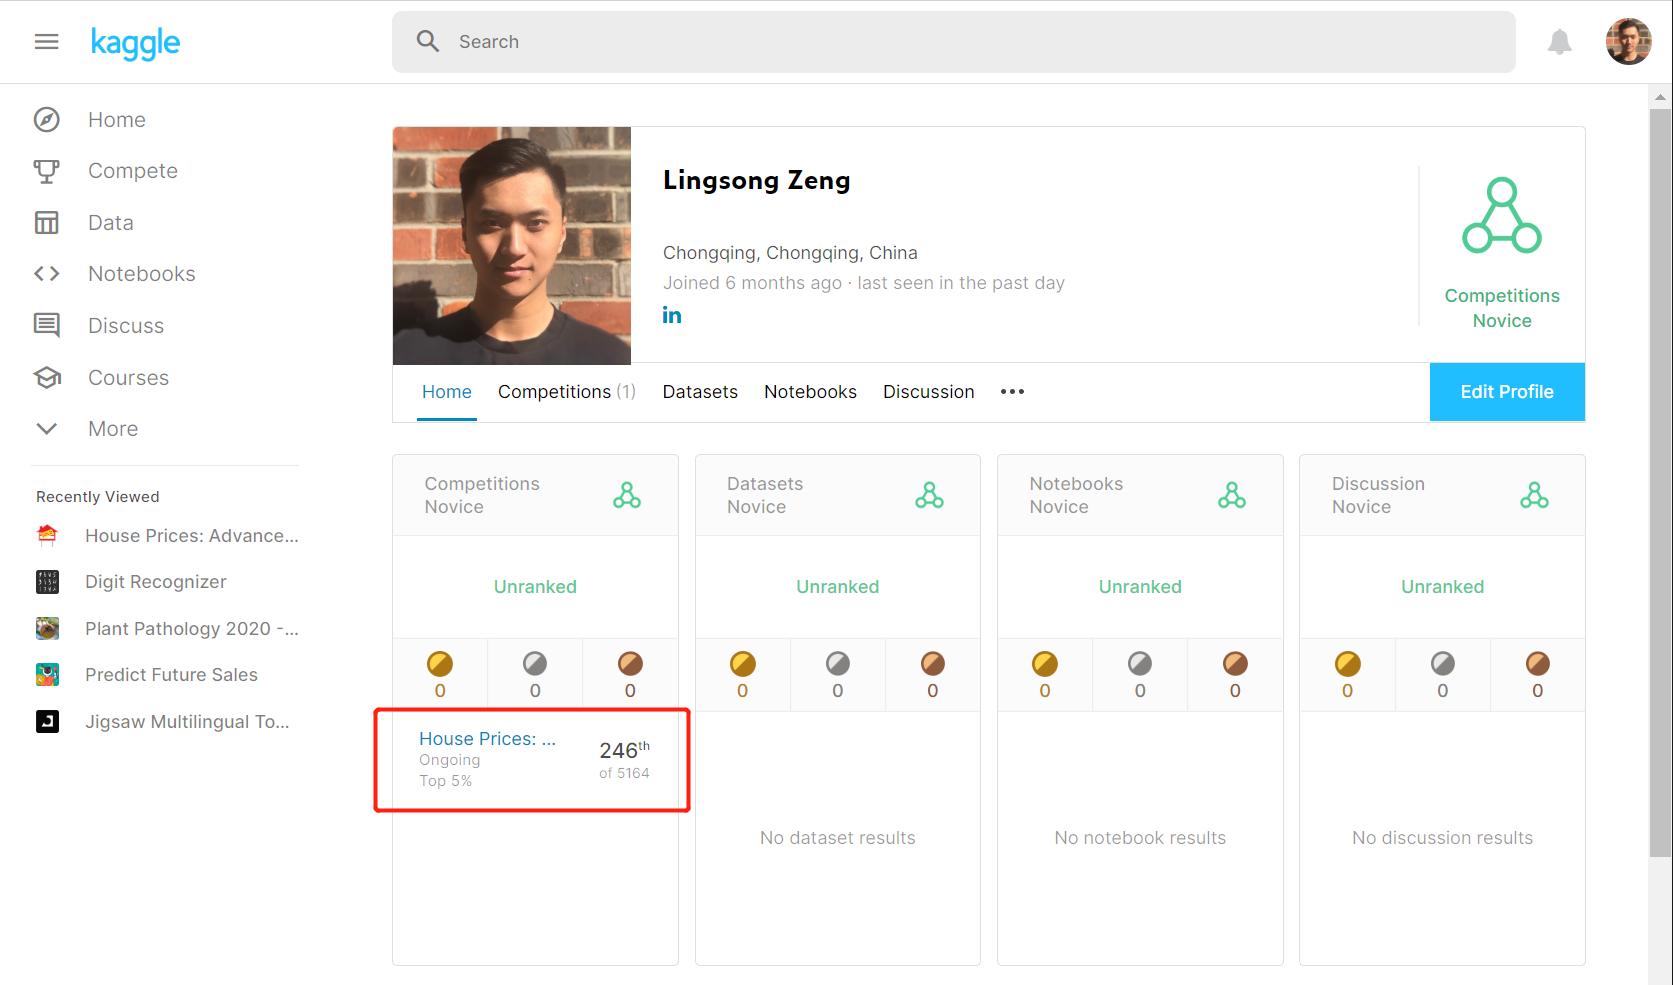This screenshot has width=1673, height=985.
Task: Click the House Prices recently viewed icon
Action: (47, 535)
